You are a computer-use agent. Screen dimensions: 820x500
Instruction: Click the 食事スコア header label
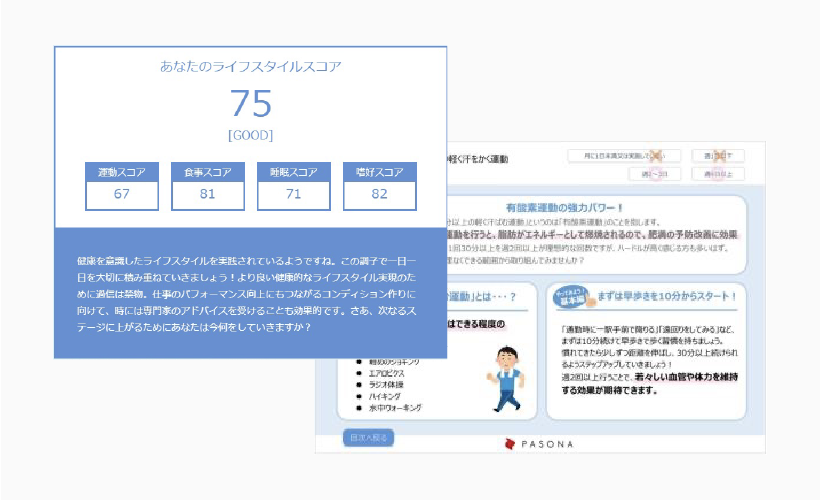[x=208, y=172]
